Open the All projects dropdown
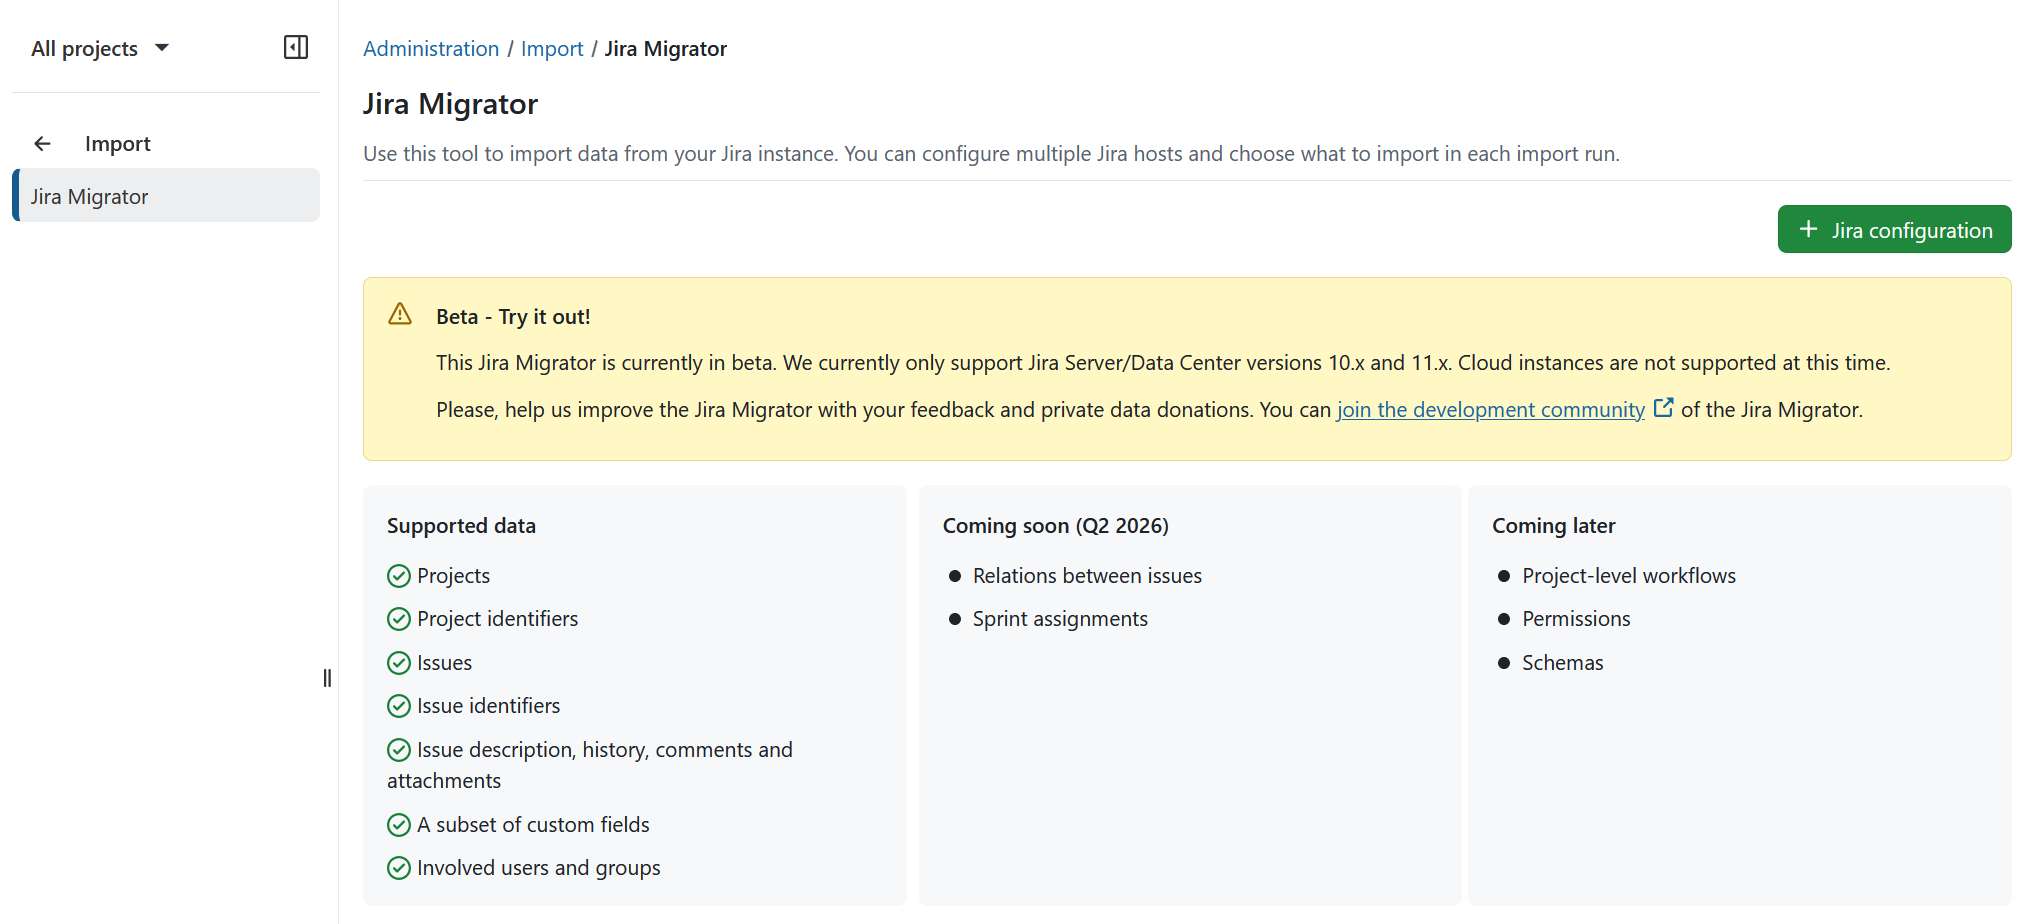The width and height of the screenshot is (2031, 924). (100, 48)
